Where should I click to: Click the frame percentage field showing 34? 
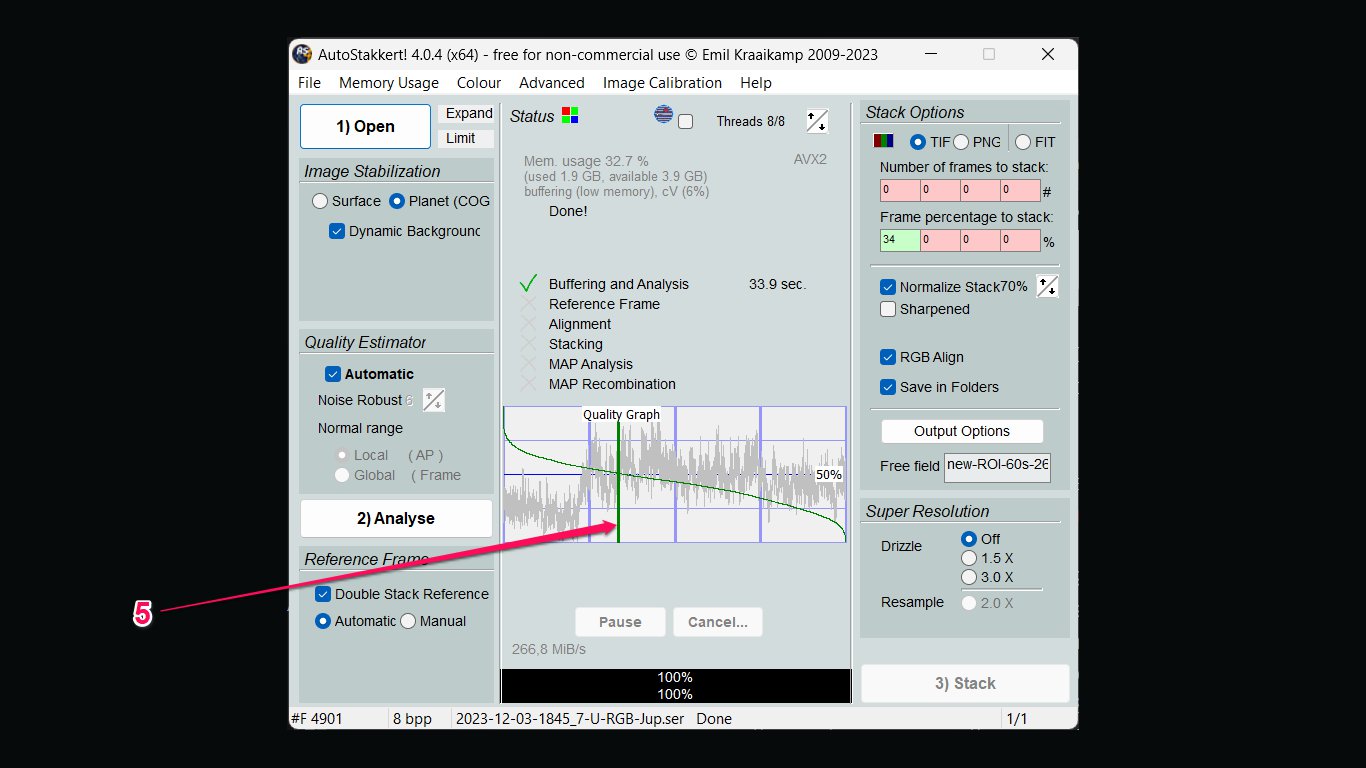tap(900, 240)
